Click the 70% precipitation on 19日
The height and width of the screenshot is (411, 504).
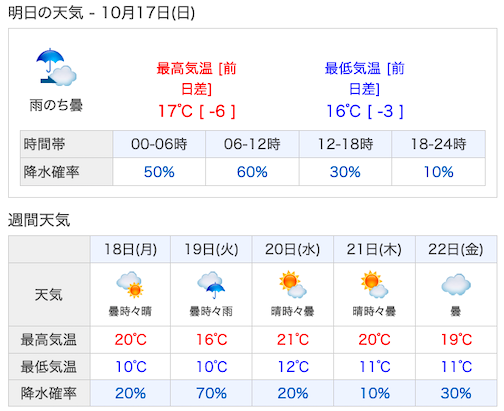pyautogui.click(x=211, y=393)
